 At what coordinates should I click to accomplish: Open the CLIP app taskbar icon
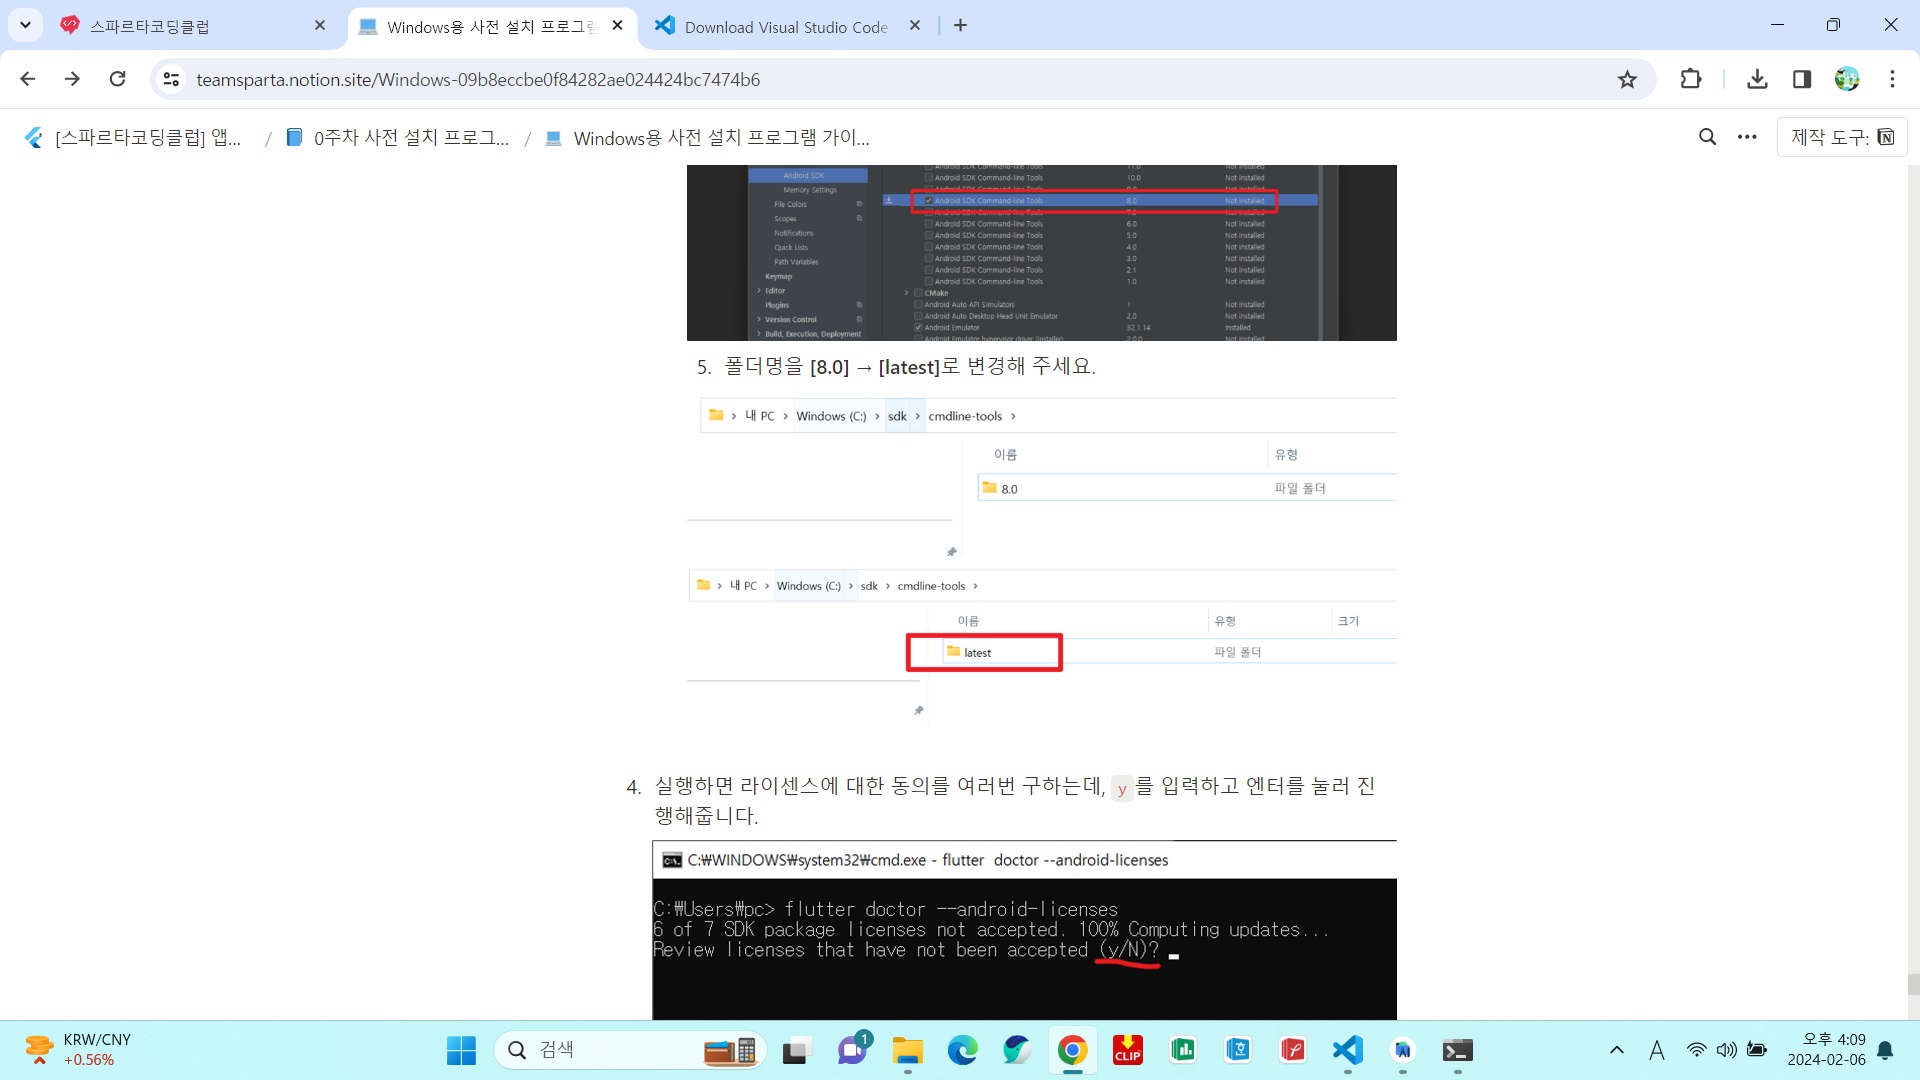click(1128, 1050)
